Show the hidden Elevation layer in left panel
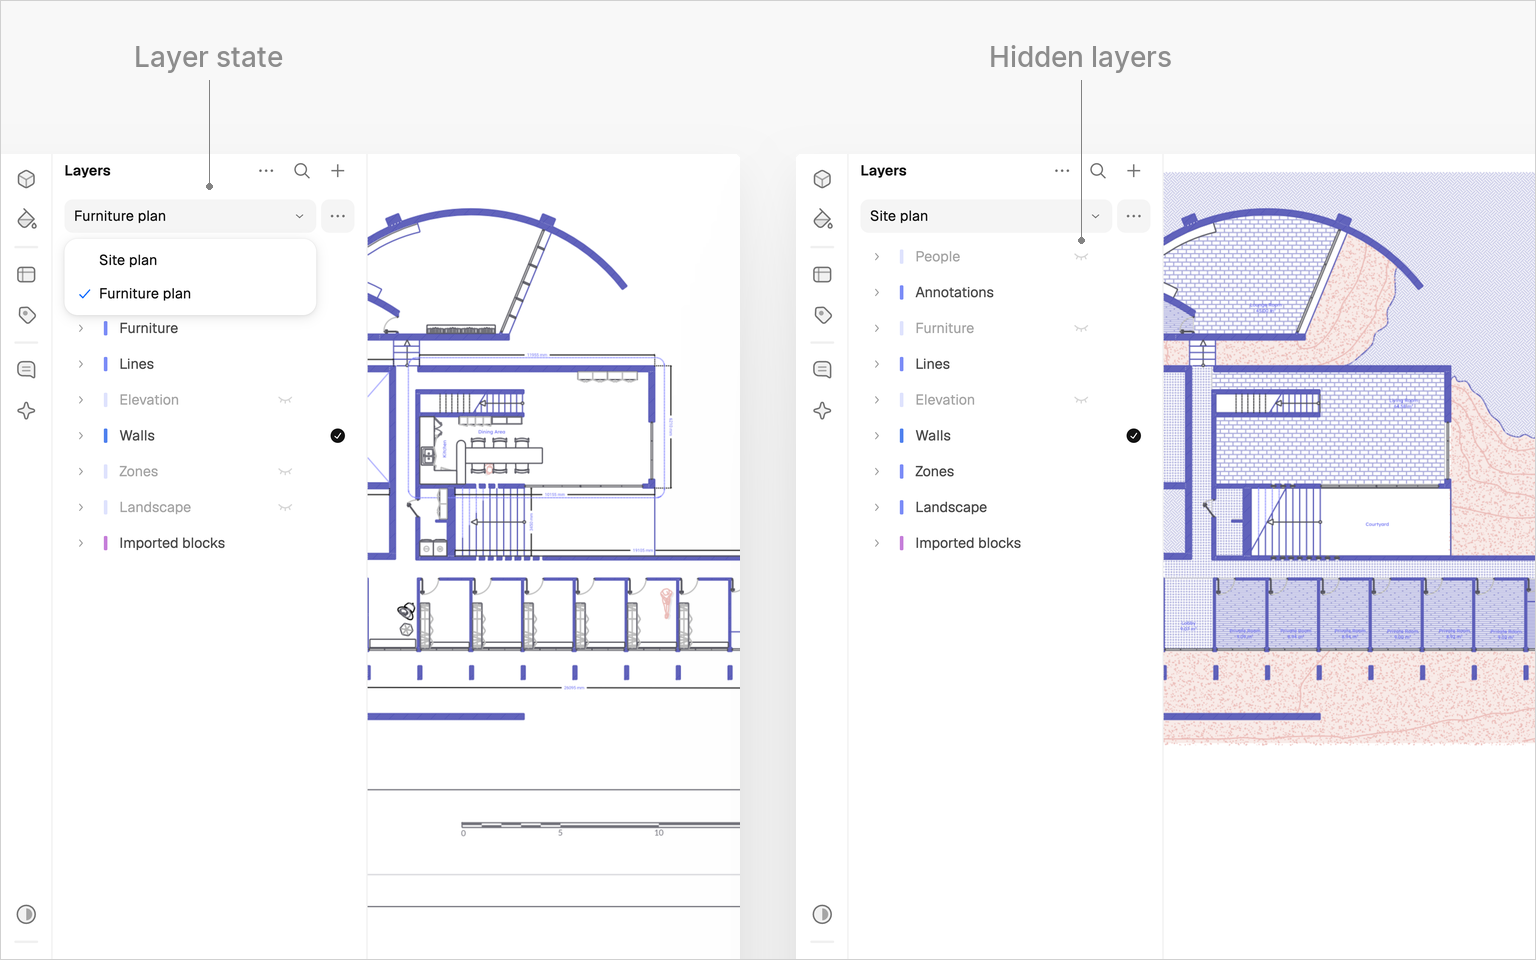 tap(285, 400)
